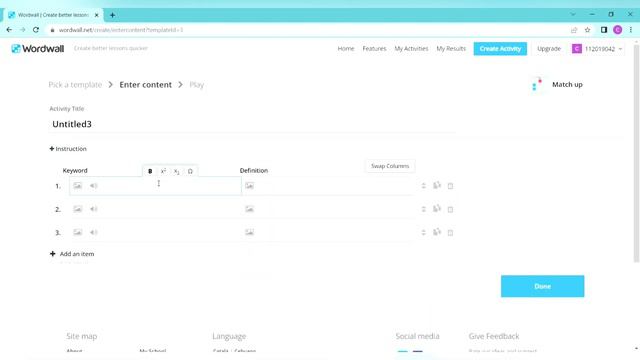This screenshot has width=640, height=360.
Task: Open the Features page
Action: tap(374, 49)
